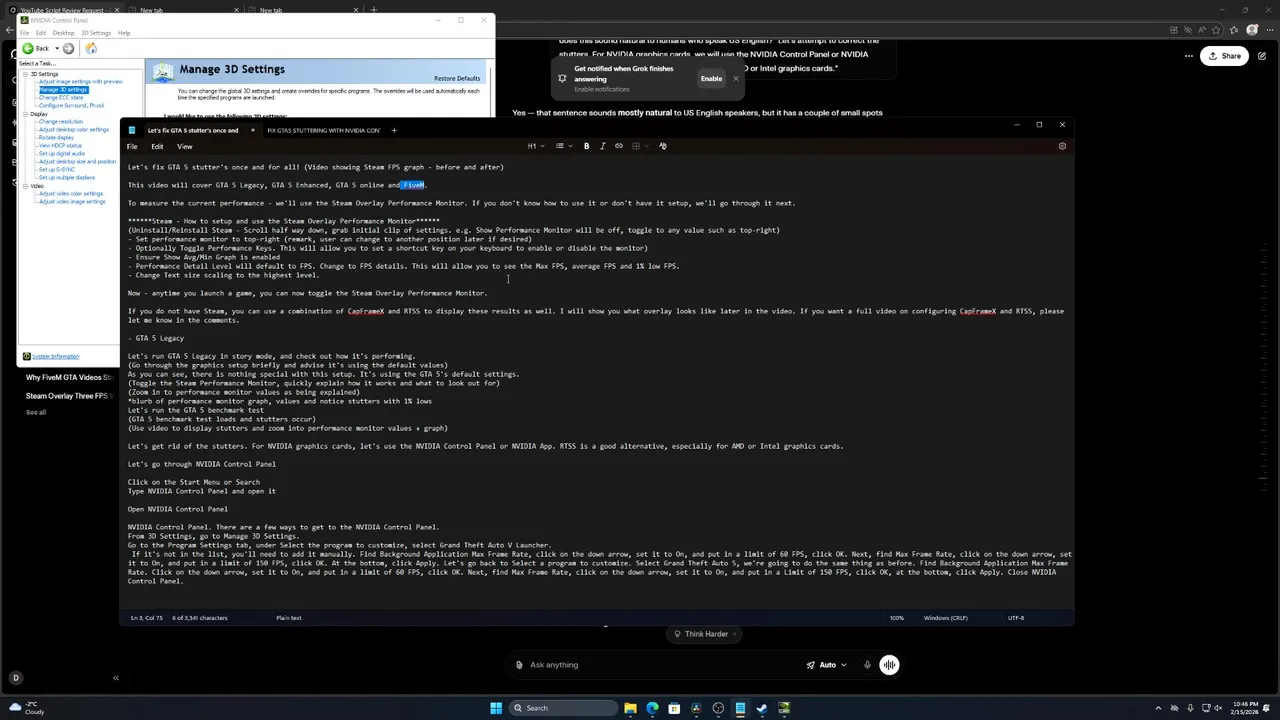Open Back history dropdown arrow in NVIDIA Control Panel
The height and width of the screenshot is (720, 1280).
(x=55, y=48)
